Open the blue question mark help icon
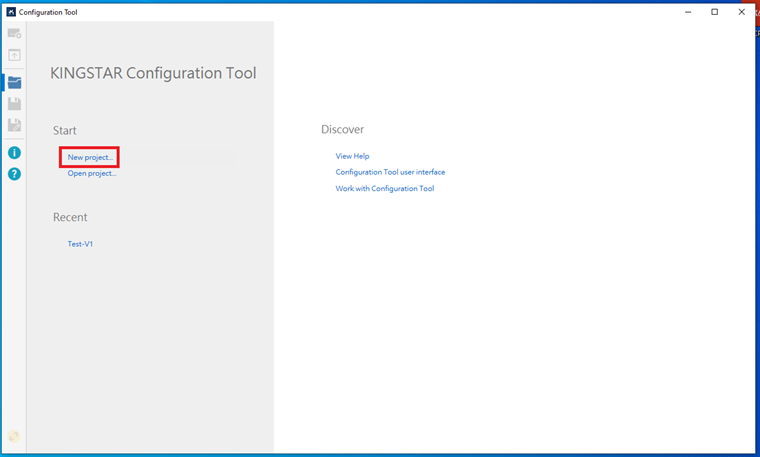 coord(14,174)
